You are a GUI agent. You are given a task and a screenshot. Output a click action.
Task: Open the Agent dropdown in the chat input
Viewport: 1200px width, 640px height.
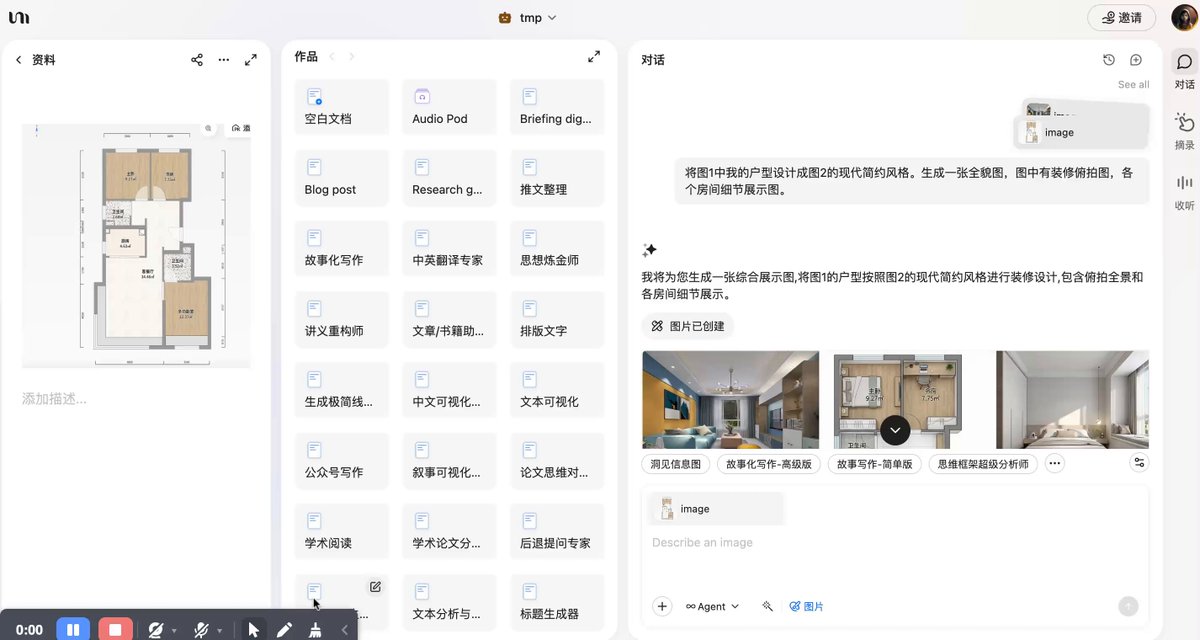pos(712,606)
